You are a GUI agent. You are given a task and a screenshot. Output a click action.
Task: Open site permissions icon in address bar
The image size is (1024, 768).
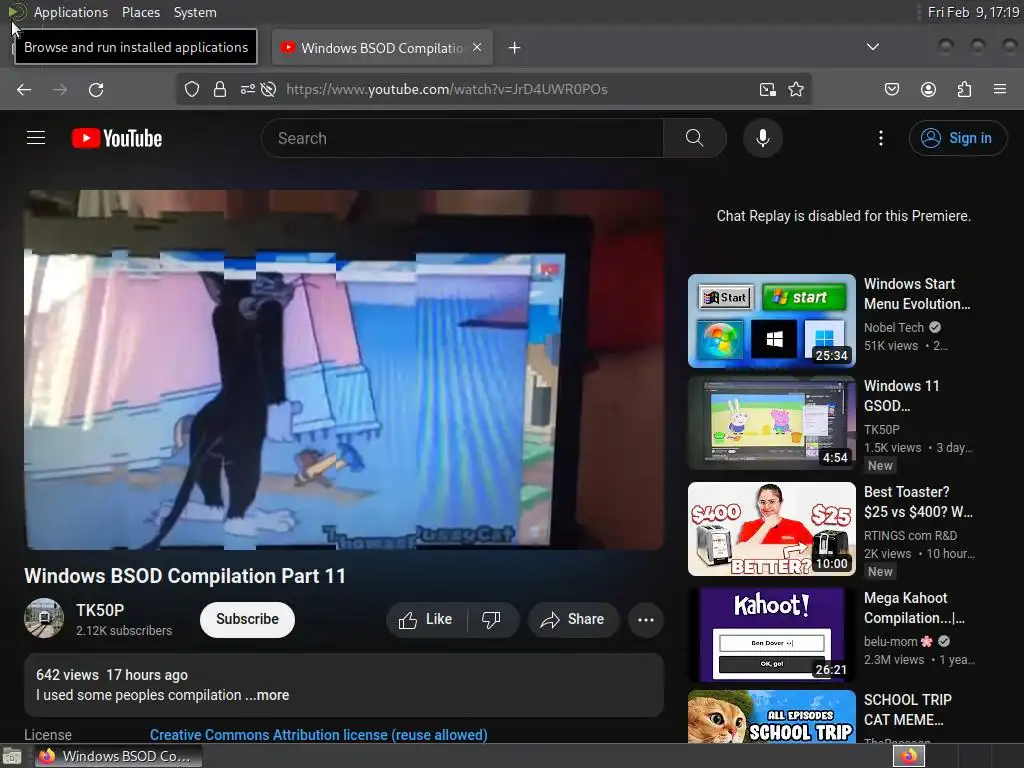coord(248,89)
